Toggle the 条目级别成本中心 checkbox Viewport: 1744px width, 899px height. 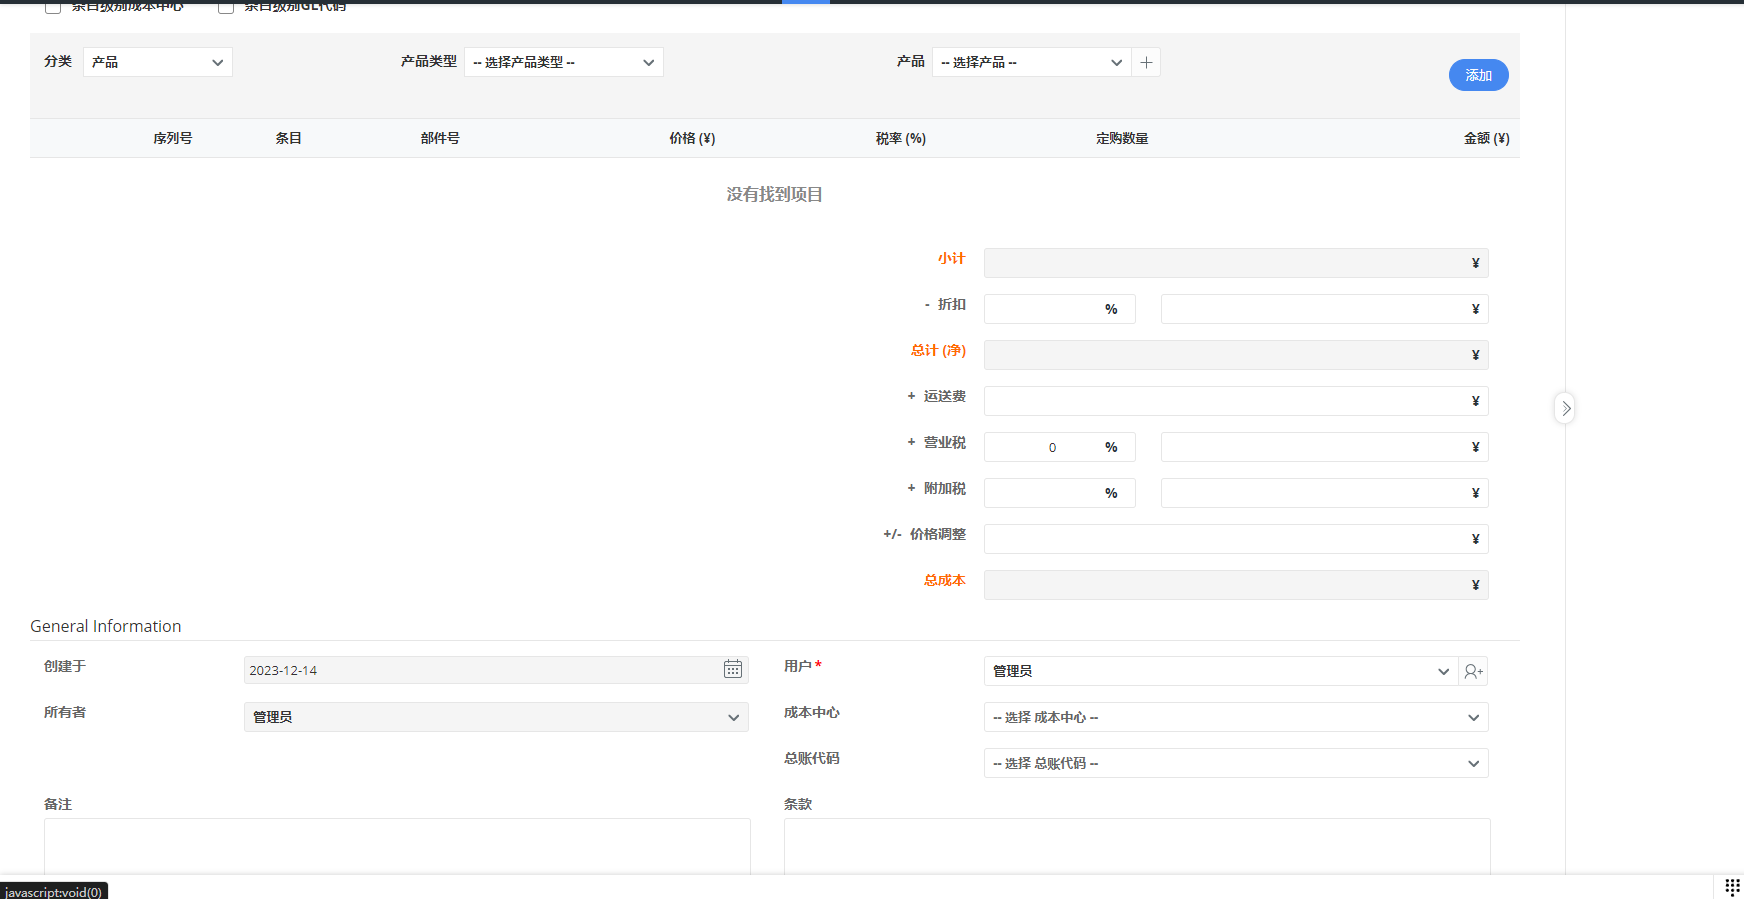pyautogui.click(x=53, y=6)
